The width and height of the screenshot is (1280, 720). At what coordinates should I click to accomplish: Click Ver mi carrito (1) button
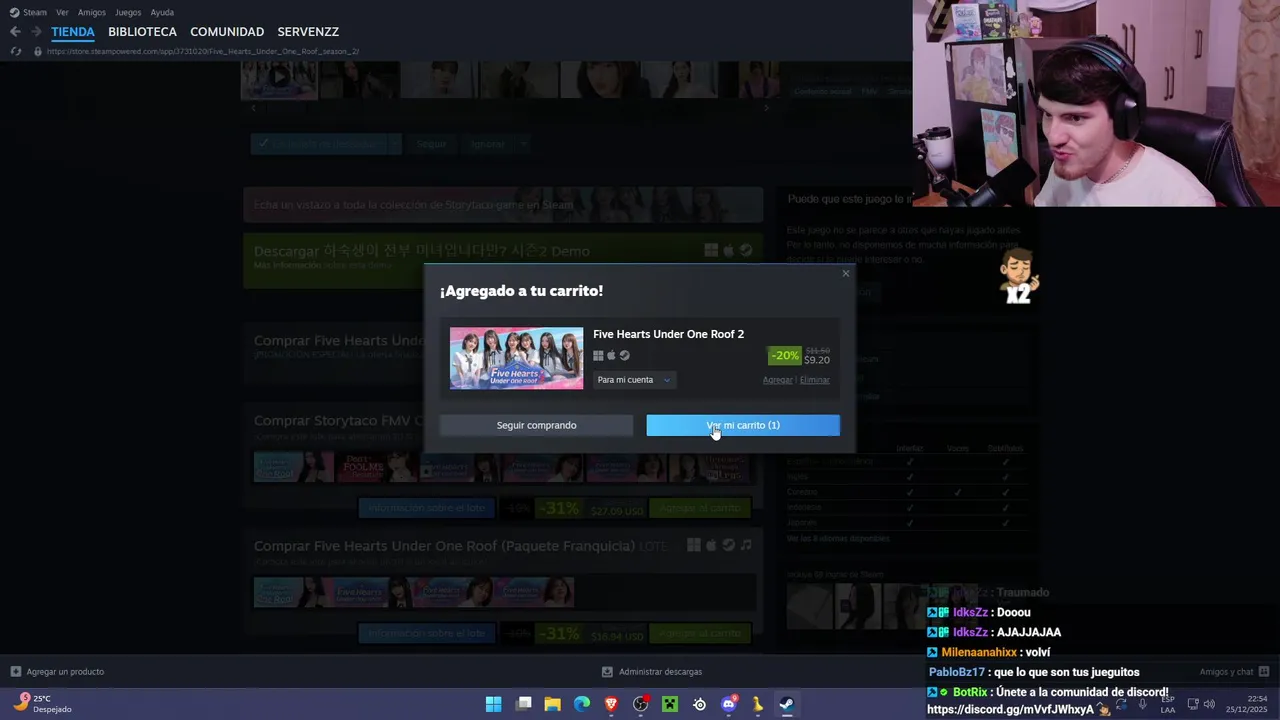(743, 425)
